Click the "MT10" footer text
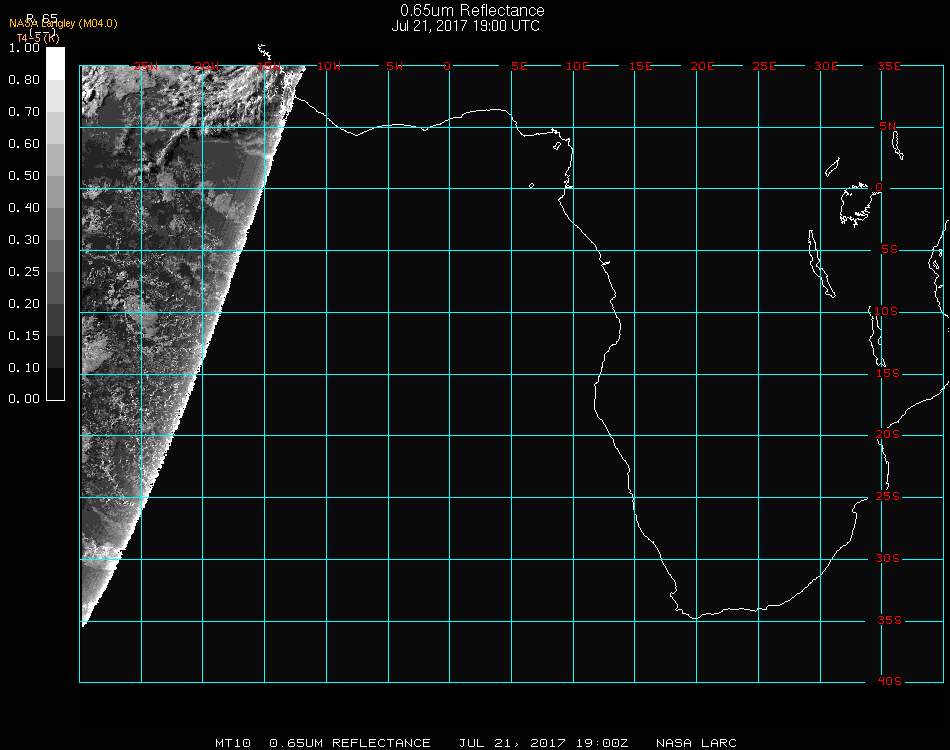Screen dimensions: 950x750 (233, 743)
